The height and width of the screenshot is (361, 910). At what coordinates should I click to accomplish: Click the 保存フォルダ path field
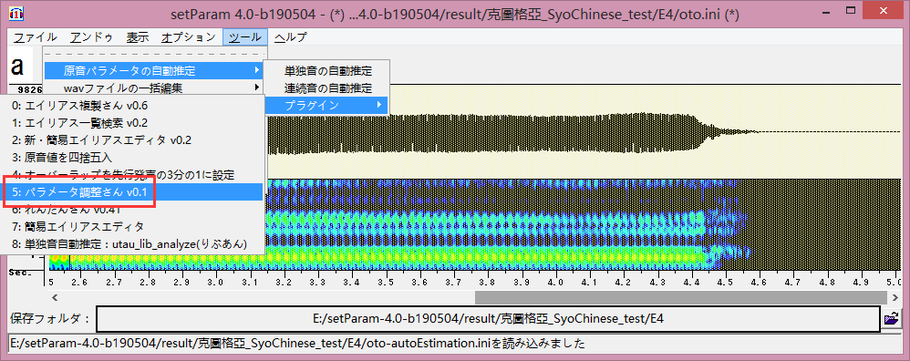coord(488,319)
